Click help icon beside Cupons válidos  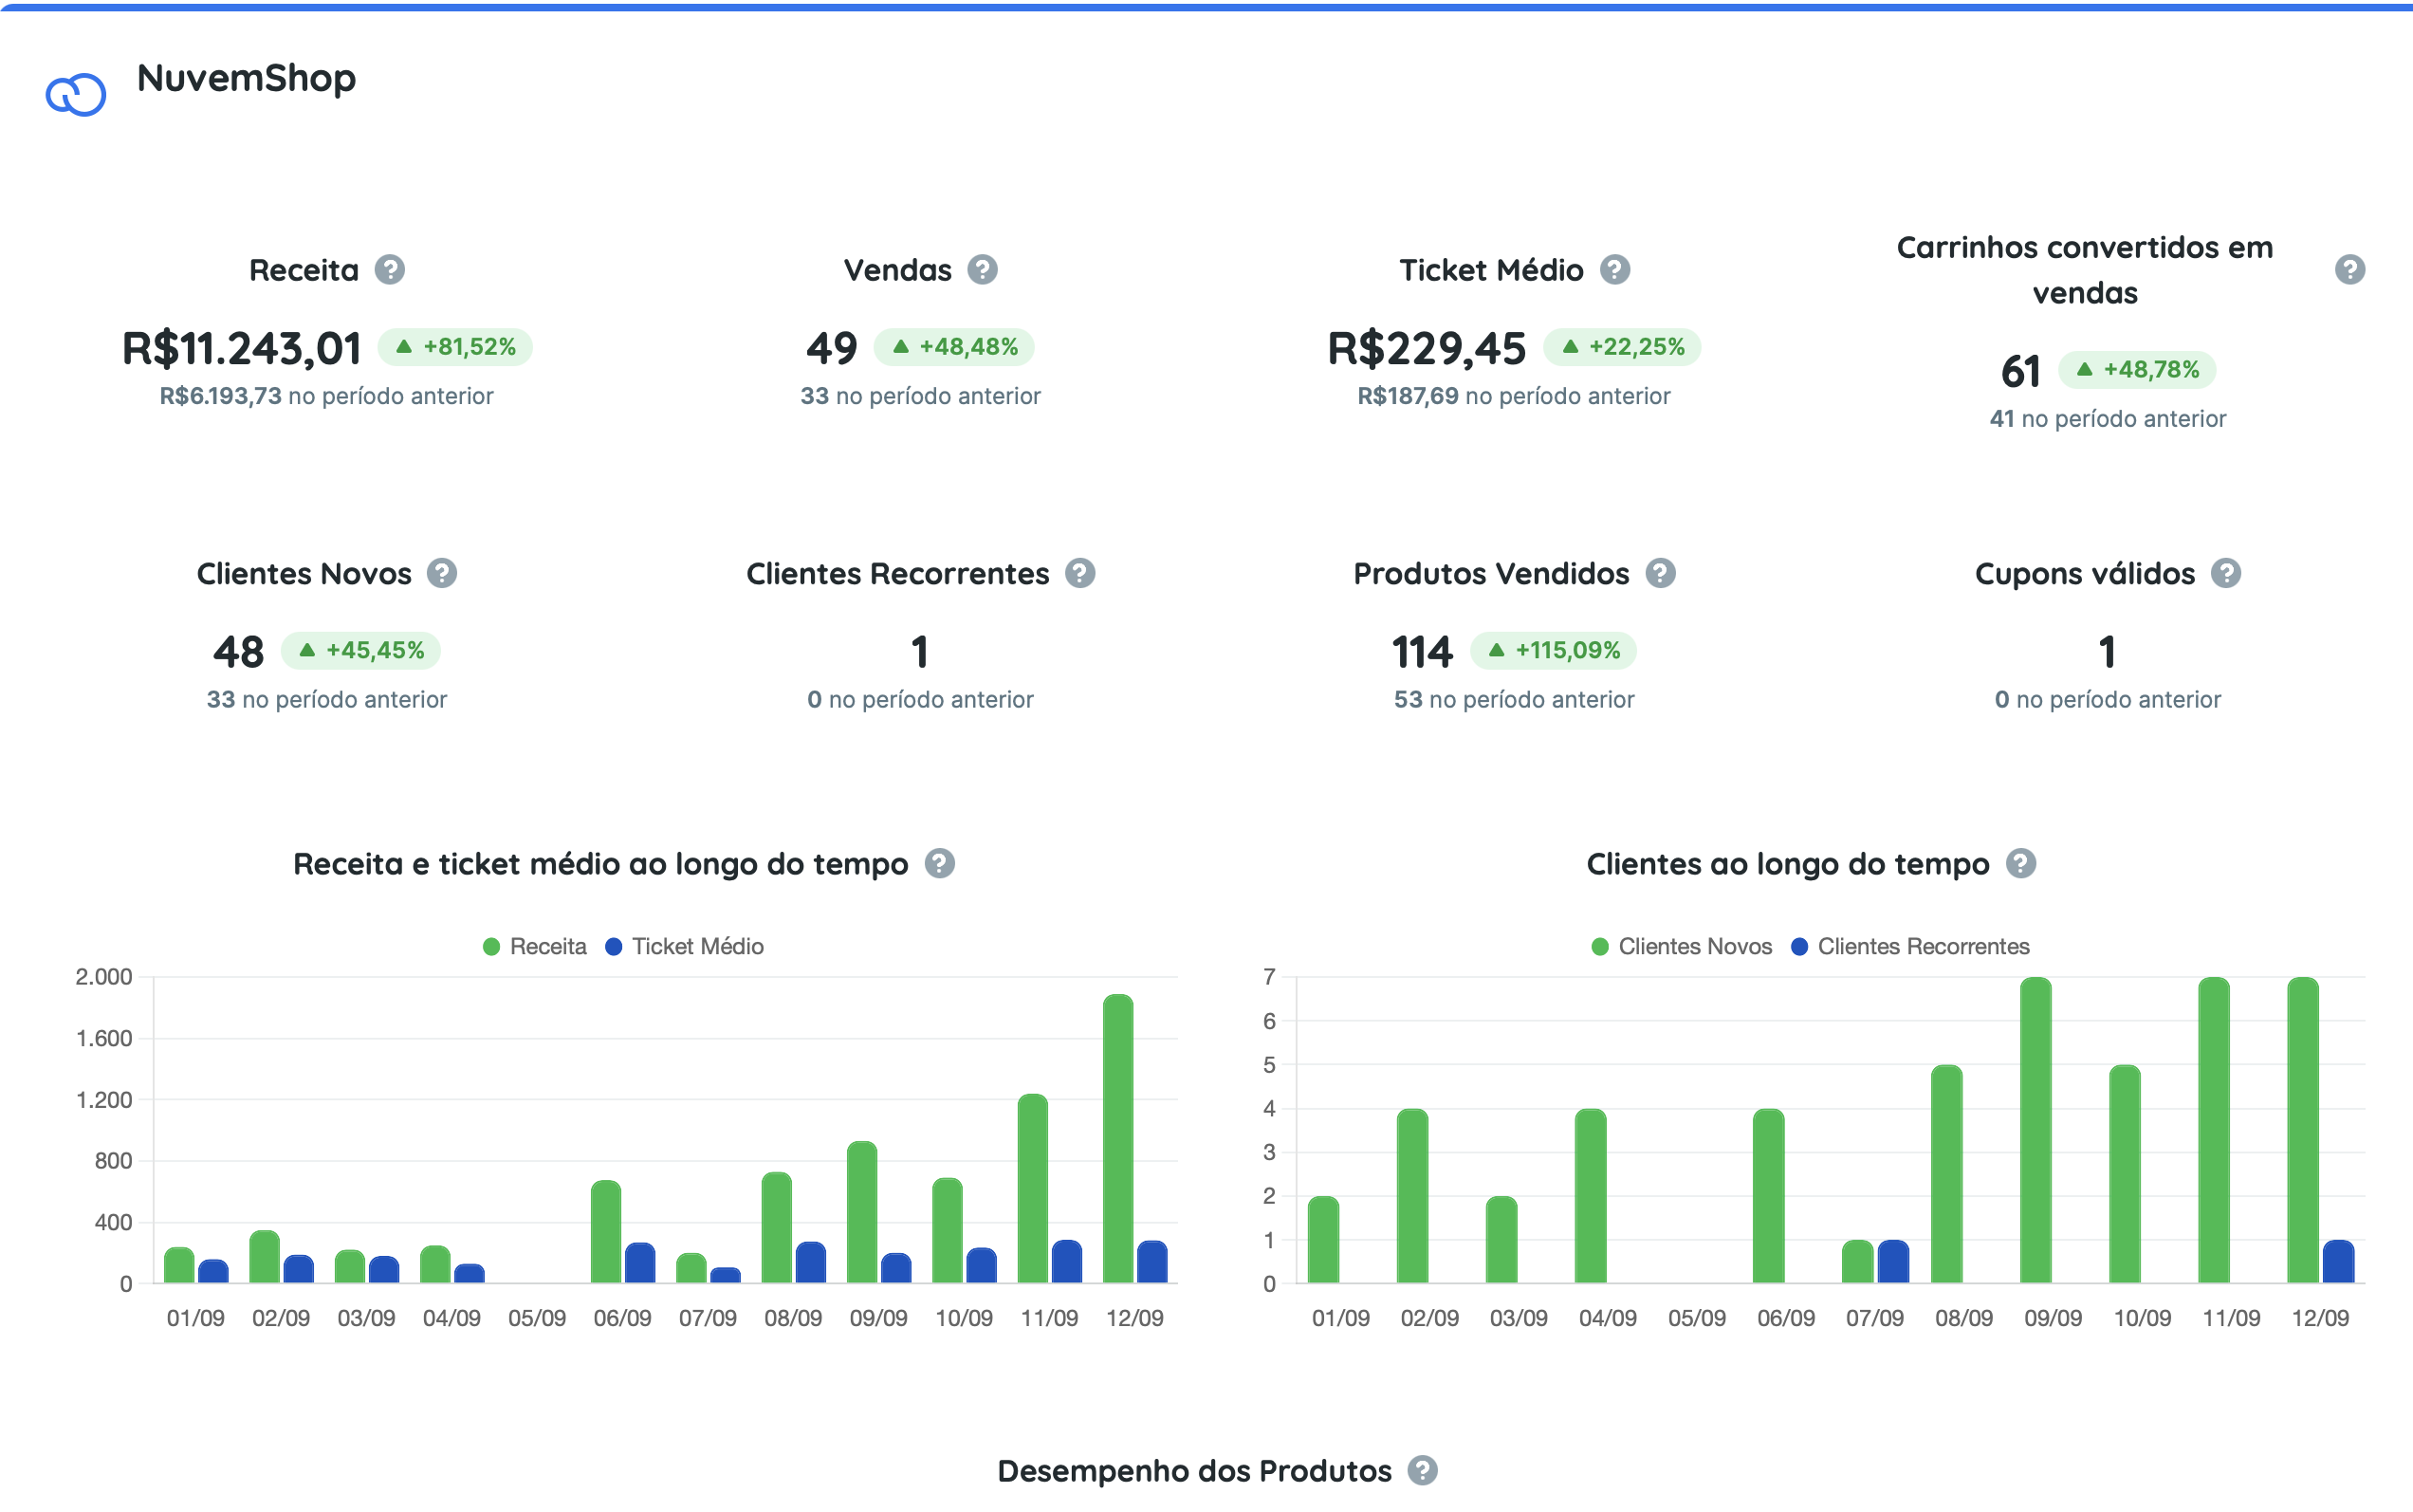pyautogui.click(x=2225, y=574)
